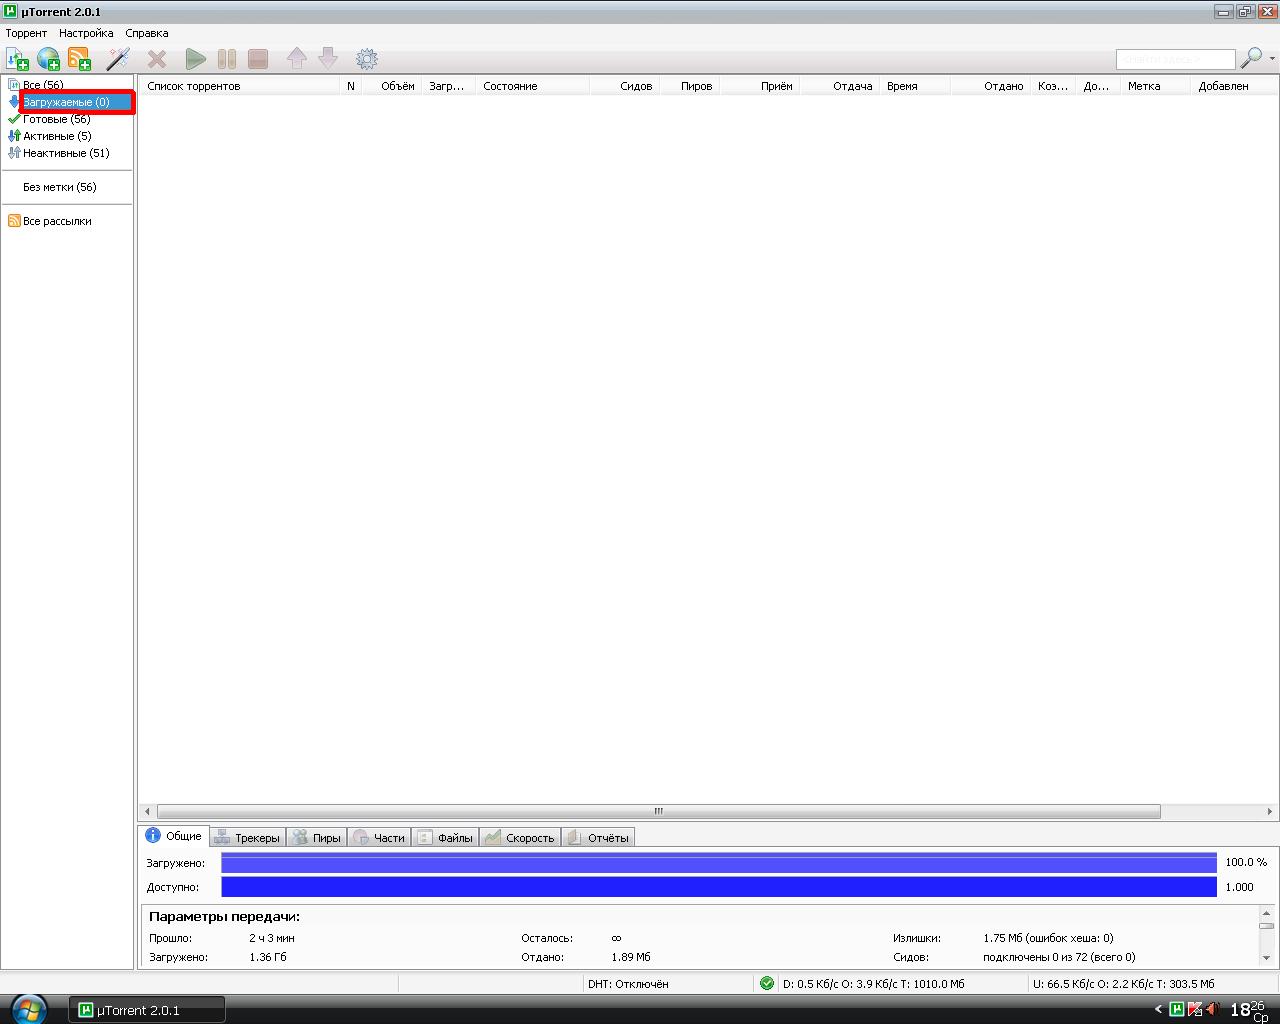Sort by the Отдача column header
This screenshot has height=1024, width=1280.
pos(838,86)
